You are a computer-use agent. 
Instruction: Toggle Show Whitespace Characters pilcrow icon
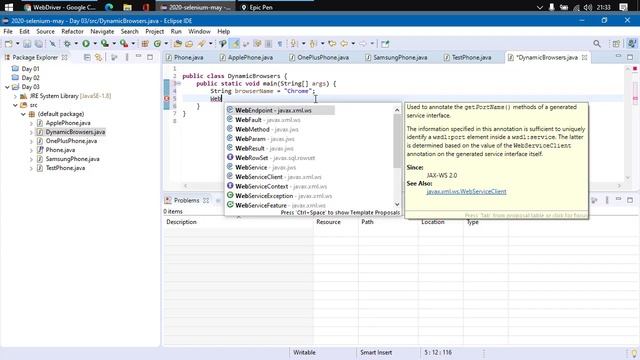pos(280,44)
